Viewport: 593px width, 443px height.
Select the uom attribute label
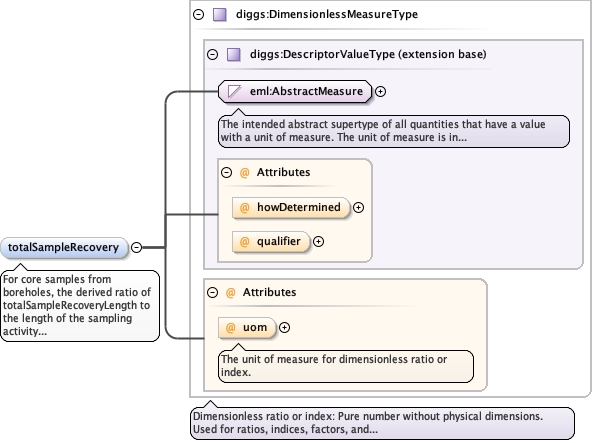click(255, 328)
